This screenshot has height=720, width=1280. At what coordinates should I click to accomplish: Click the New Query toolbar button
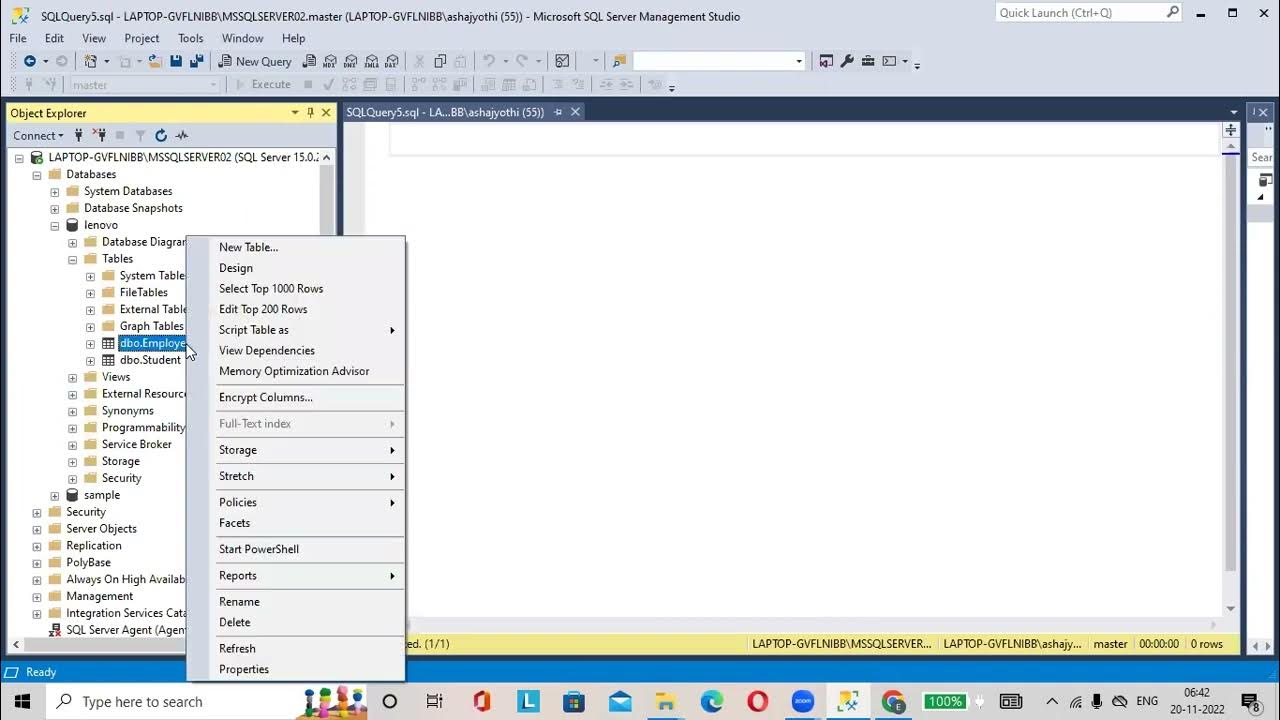(x=254, y=61)
